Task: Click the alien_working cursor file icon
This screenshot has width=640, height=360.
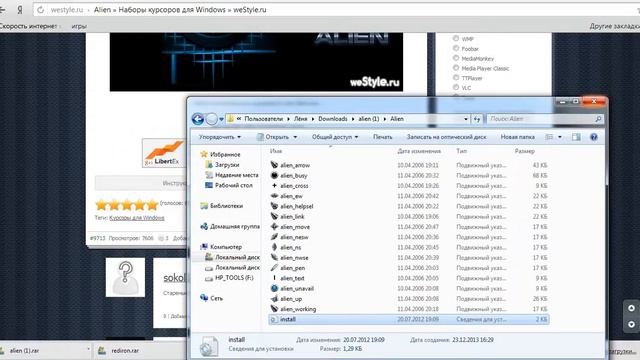Action: pyautogui.click(x=274, y=309)
